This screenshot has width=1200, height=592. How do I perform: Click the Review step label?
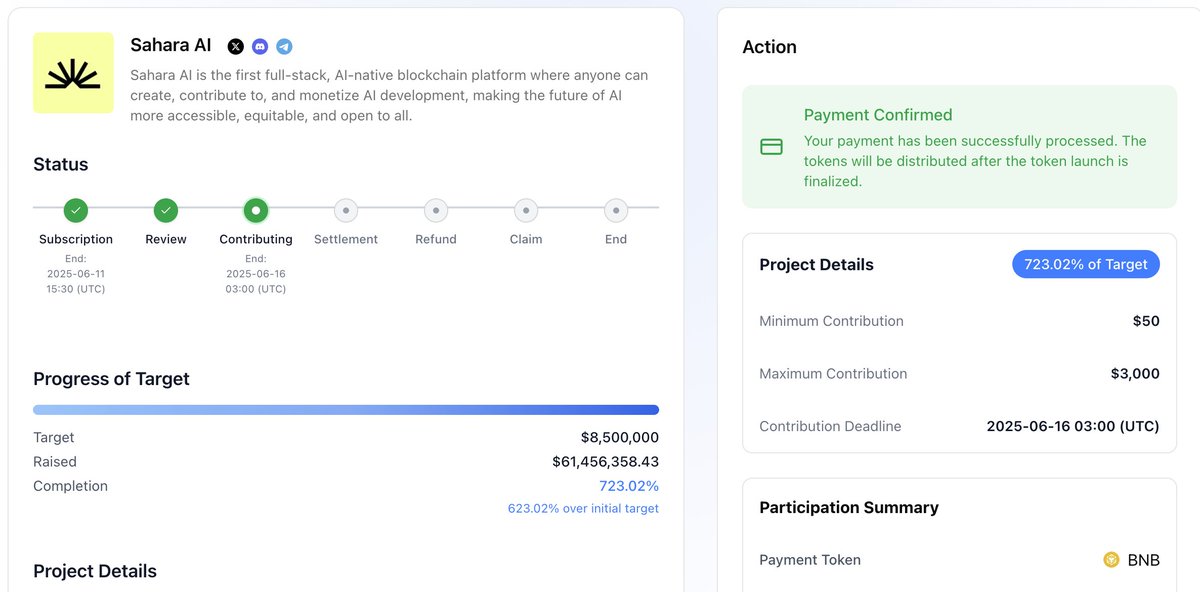(x=166, y=239)
